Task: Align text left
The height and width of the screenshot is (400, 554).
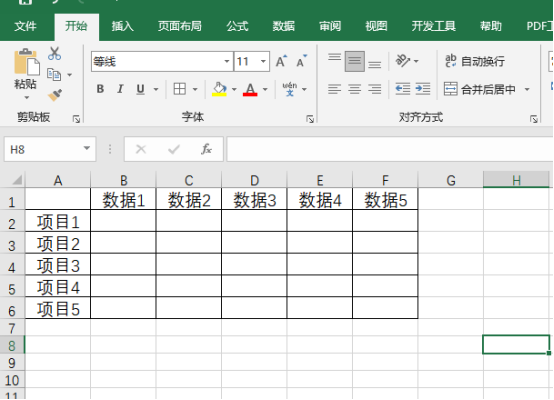Action: [x=334, y=89]
